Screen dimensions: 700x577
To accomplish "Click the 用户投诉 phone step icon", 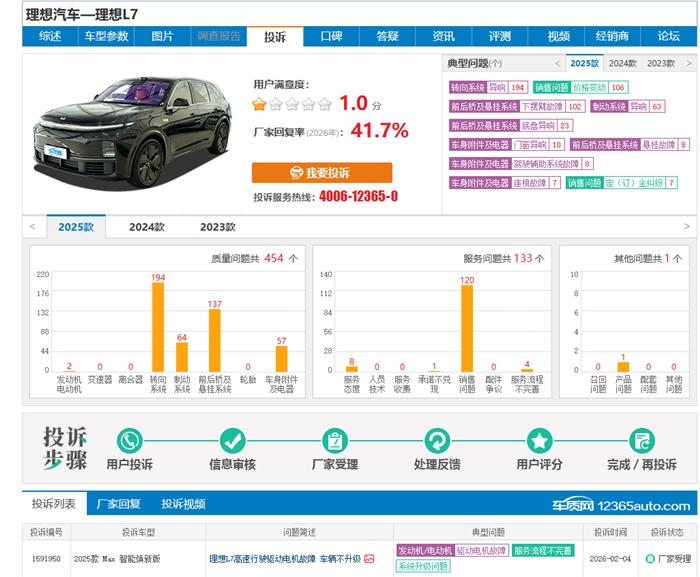I will click(x=130, y=440).
